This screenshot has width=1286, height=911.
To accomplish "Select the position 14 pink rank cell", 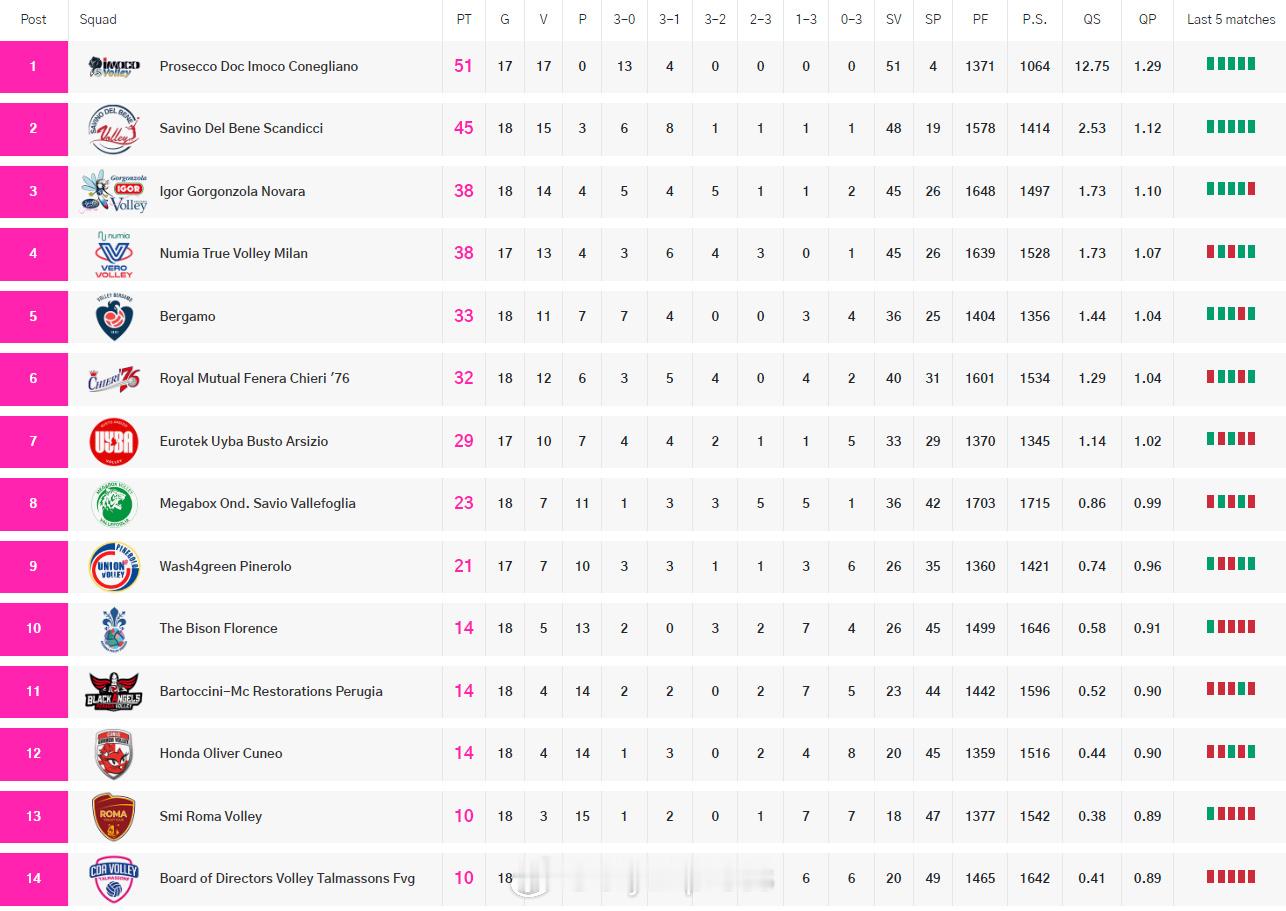I will click(x=33, y=879).
